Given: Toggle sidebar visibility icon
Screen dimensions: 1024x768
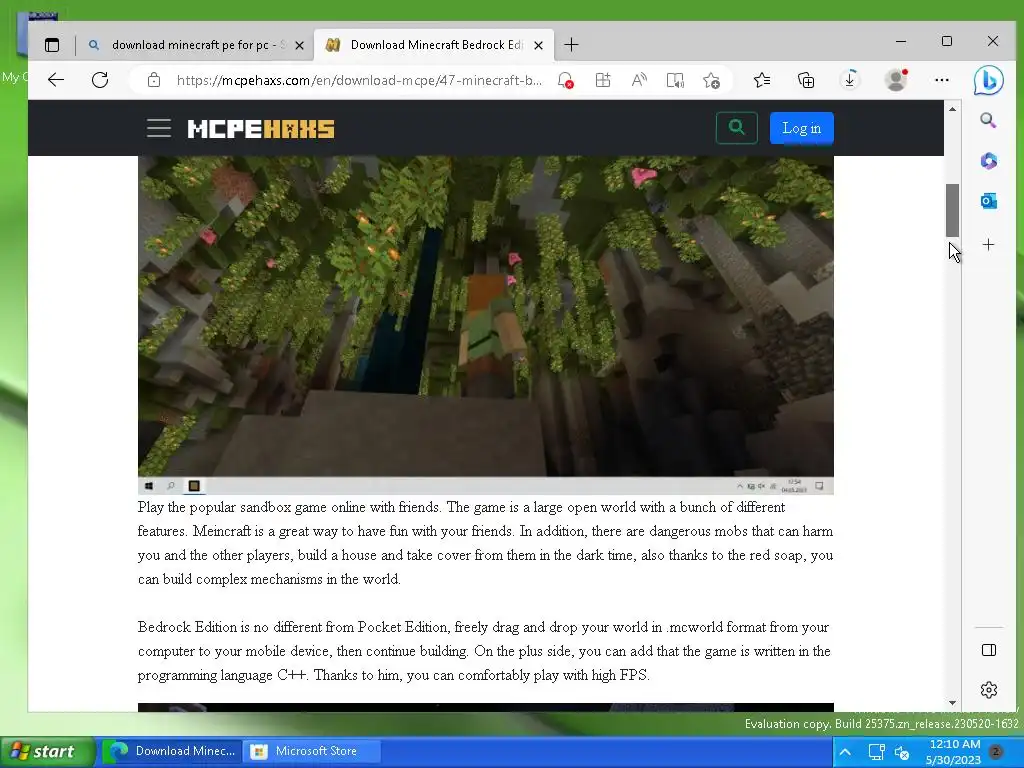Looking at the screenshot, I should pos(989,650).
